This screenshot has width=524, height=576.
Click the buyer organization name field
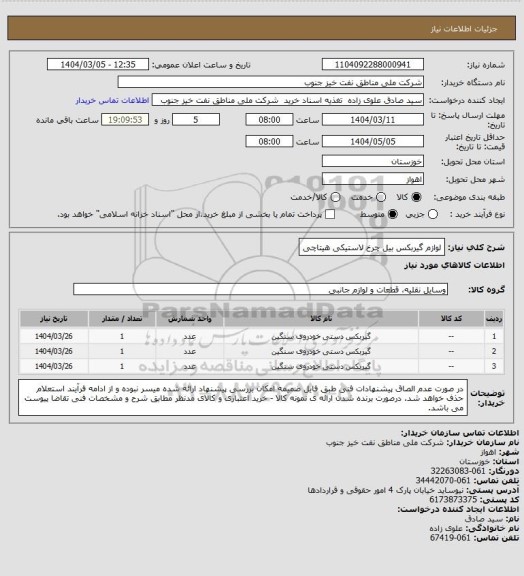point(270,82)
